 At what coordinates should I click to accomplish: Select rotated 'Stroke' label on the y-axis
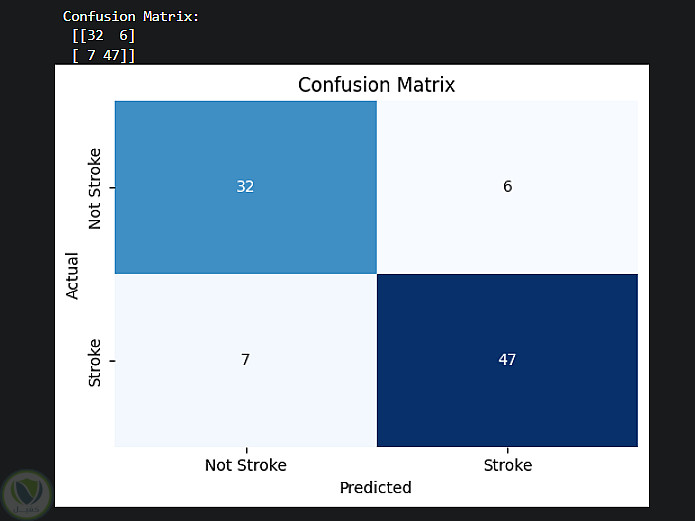coord(96,362)
